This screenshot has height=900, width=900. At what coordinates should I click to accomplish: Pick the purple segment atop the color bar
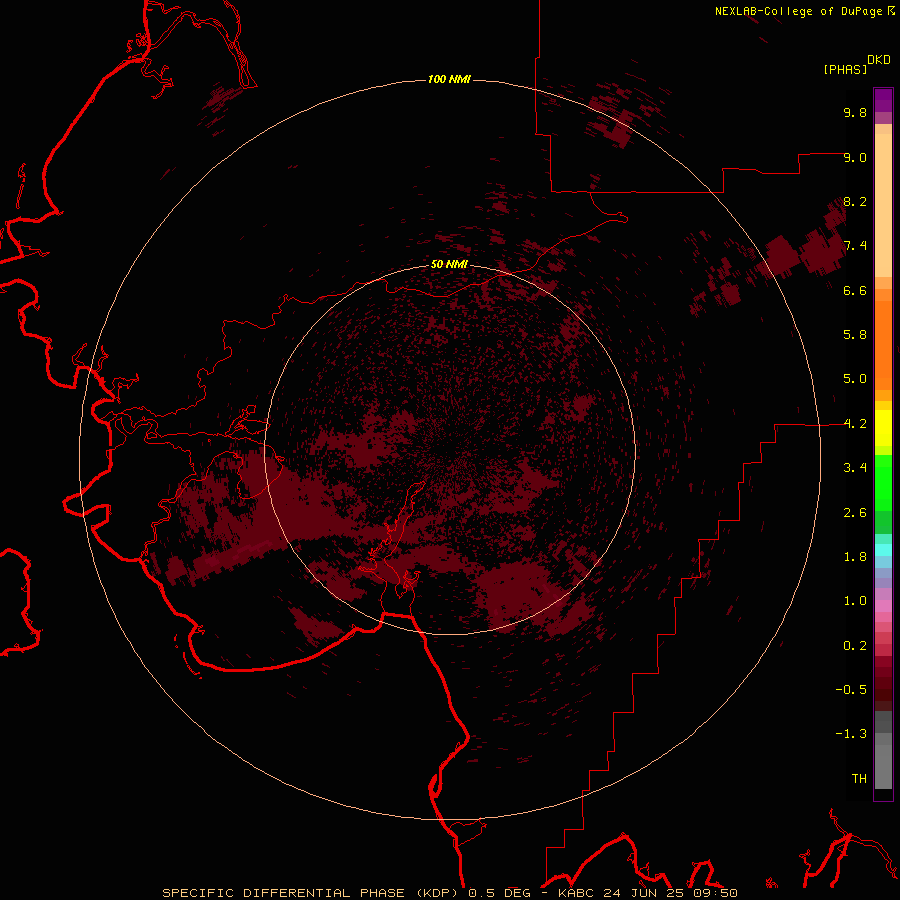pos(883,100)
